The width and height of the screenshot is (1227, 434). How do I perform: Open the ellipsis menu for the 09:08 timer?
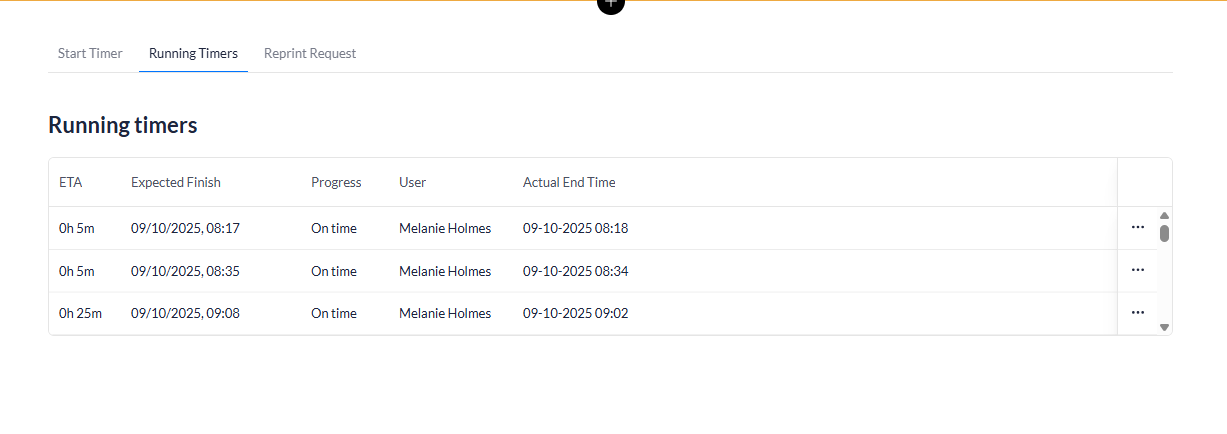point(1137,313)
